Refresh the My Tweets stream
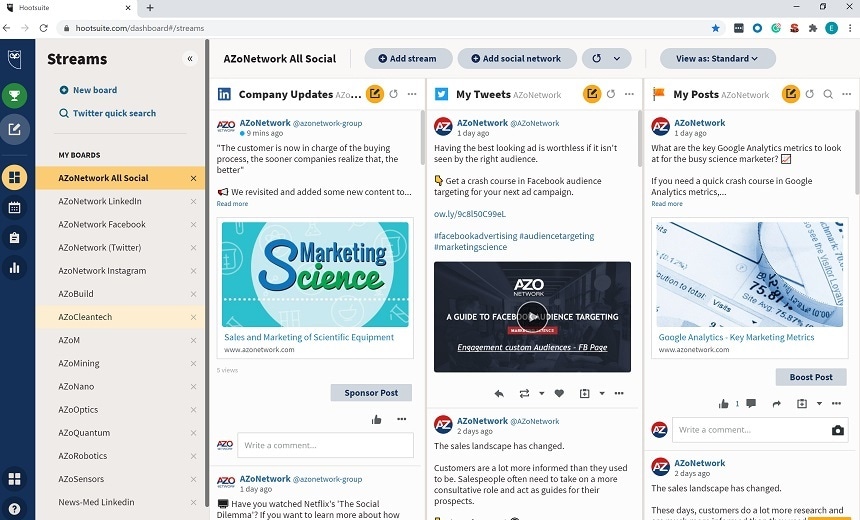860x520 pixels. pyautogui.click(x=610, y=94)
